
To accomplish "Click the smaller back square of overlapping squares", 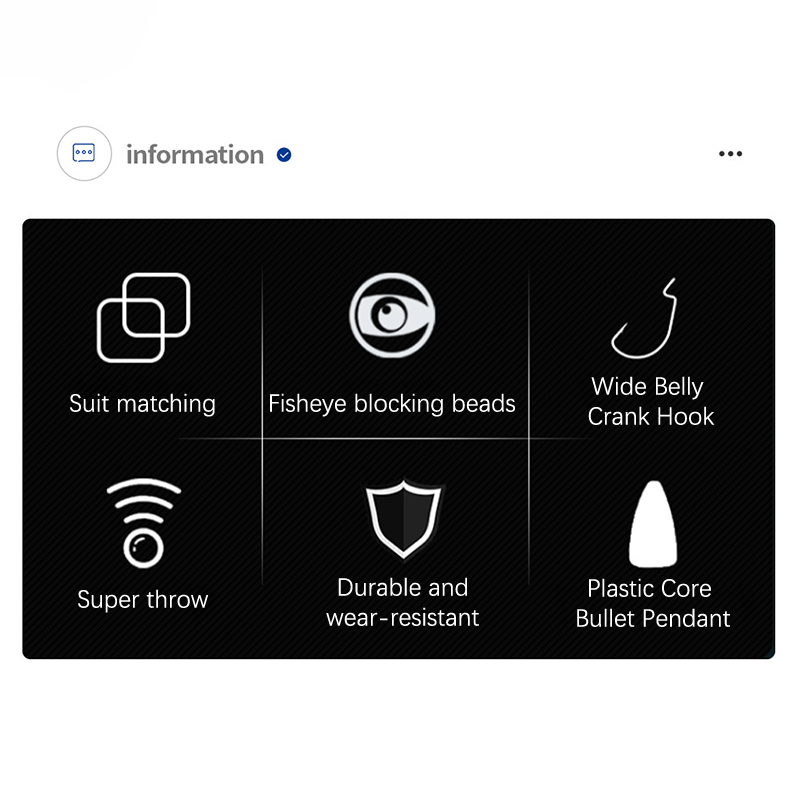I will [157, 305].
